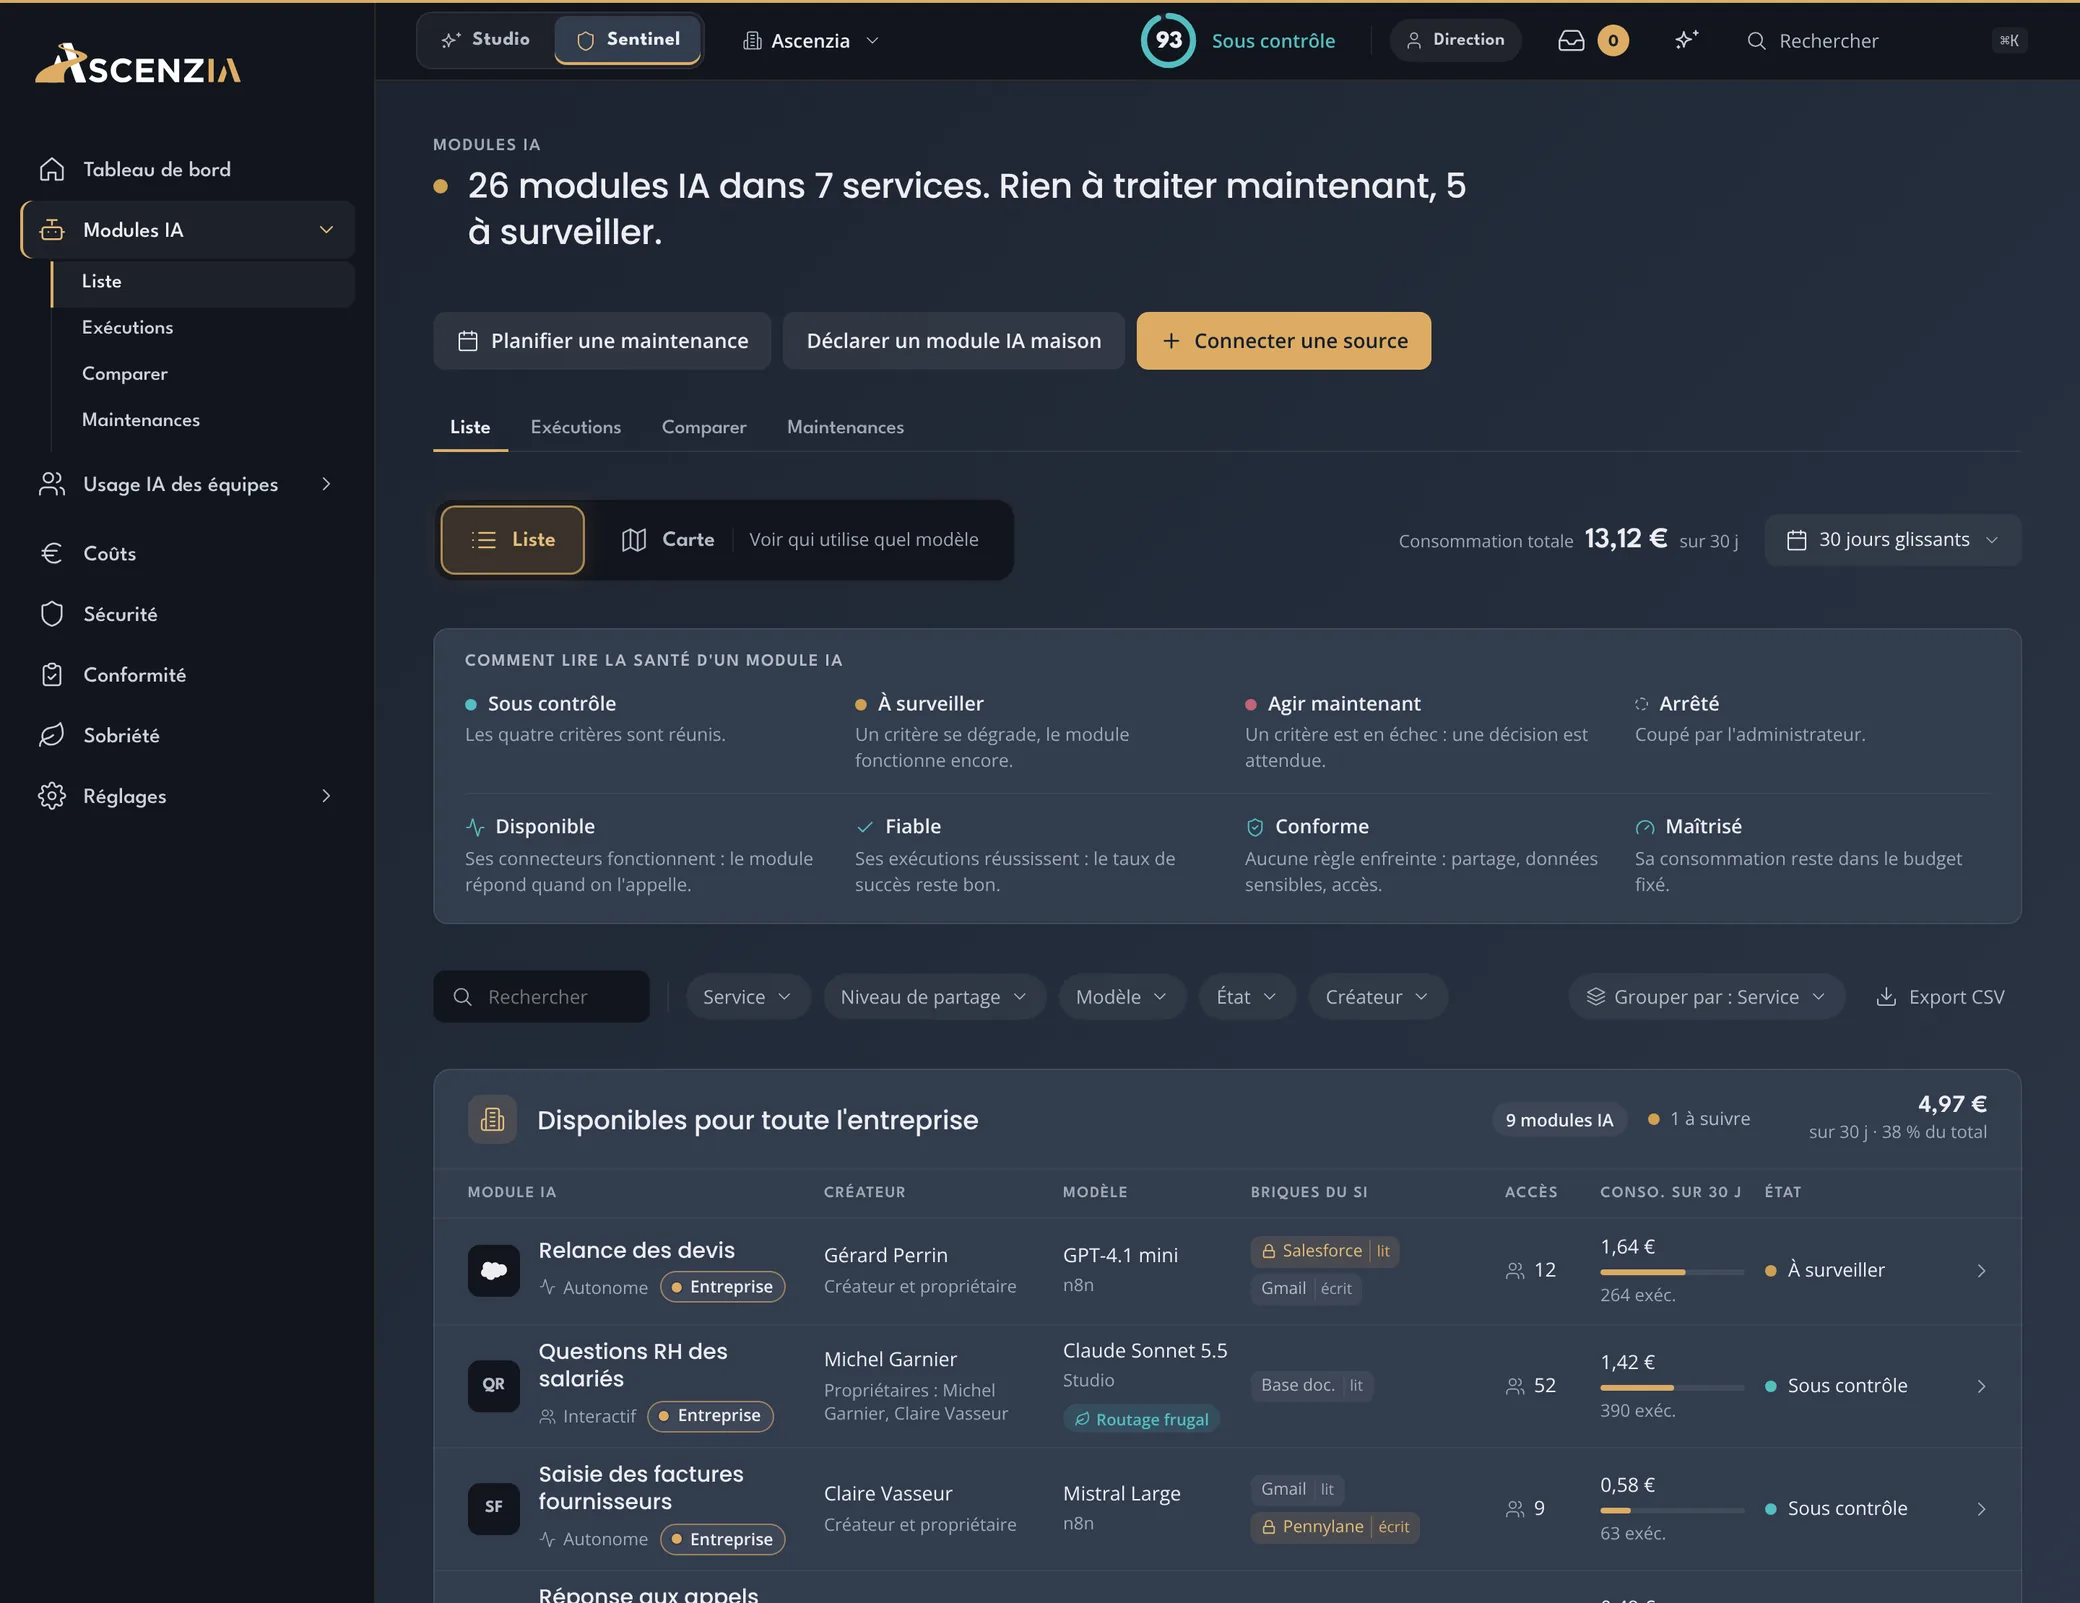Expand the Réglages sidebar item

click(326, 796)
